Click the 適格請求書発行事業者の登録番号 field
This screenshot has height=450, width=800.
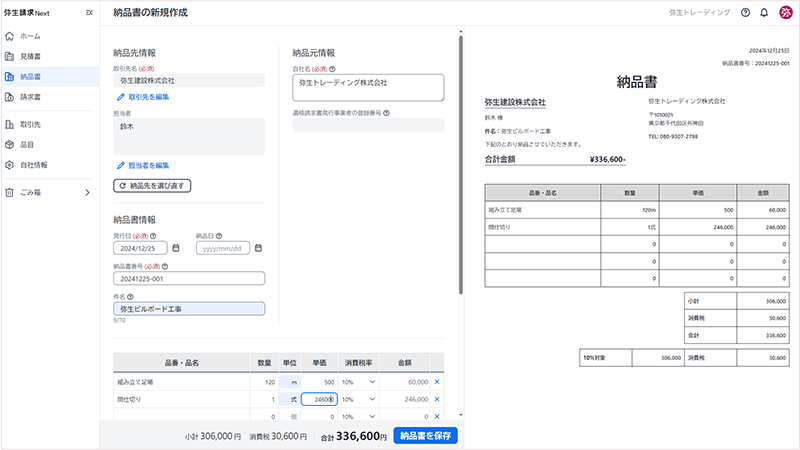coord(368,125)
